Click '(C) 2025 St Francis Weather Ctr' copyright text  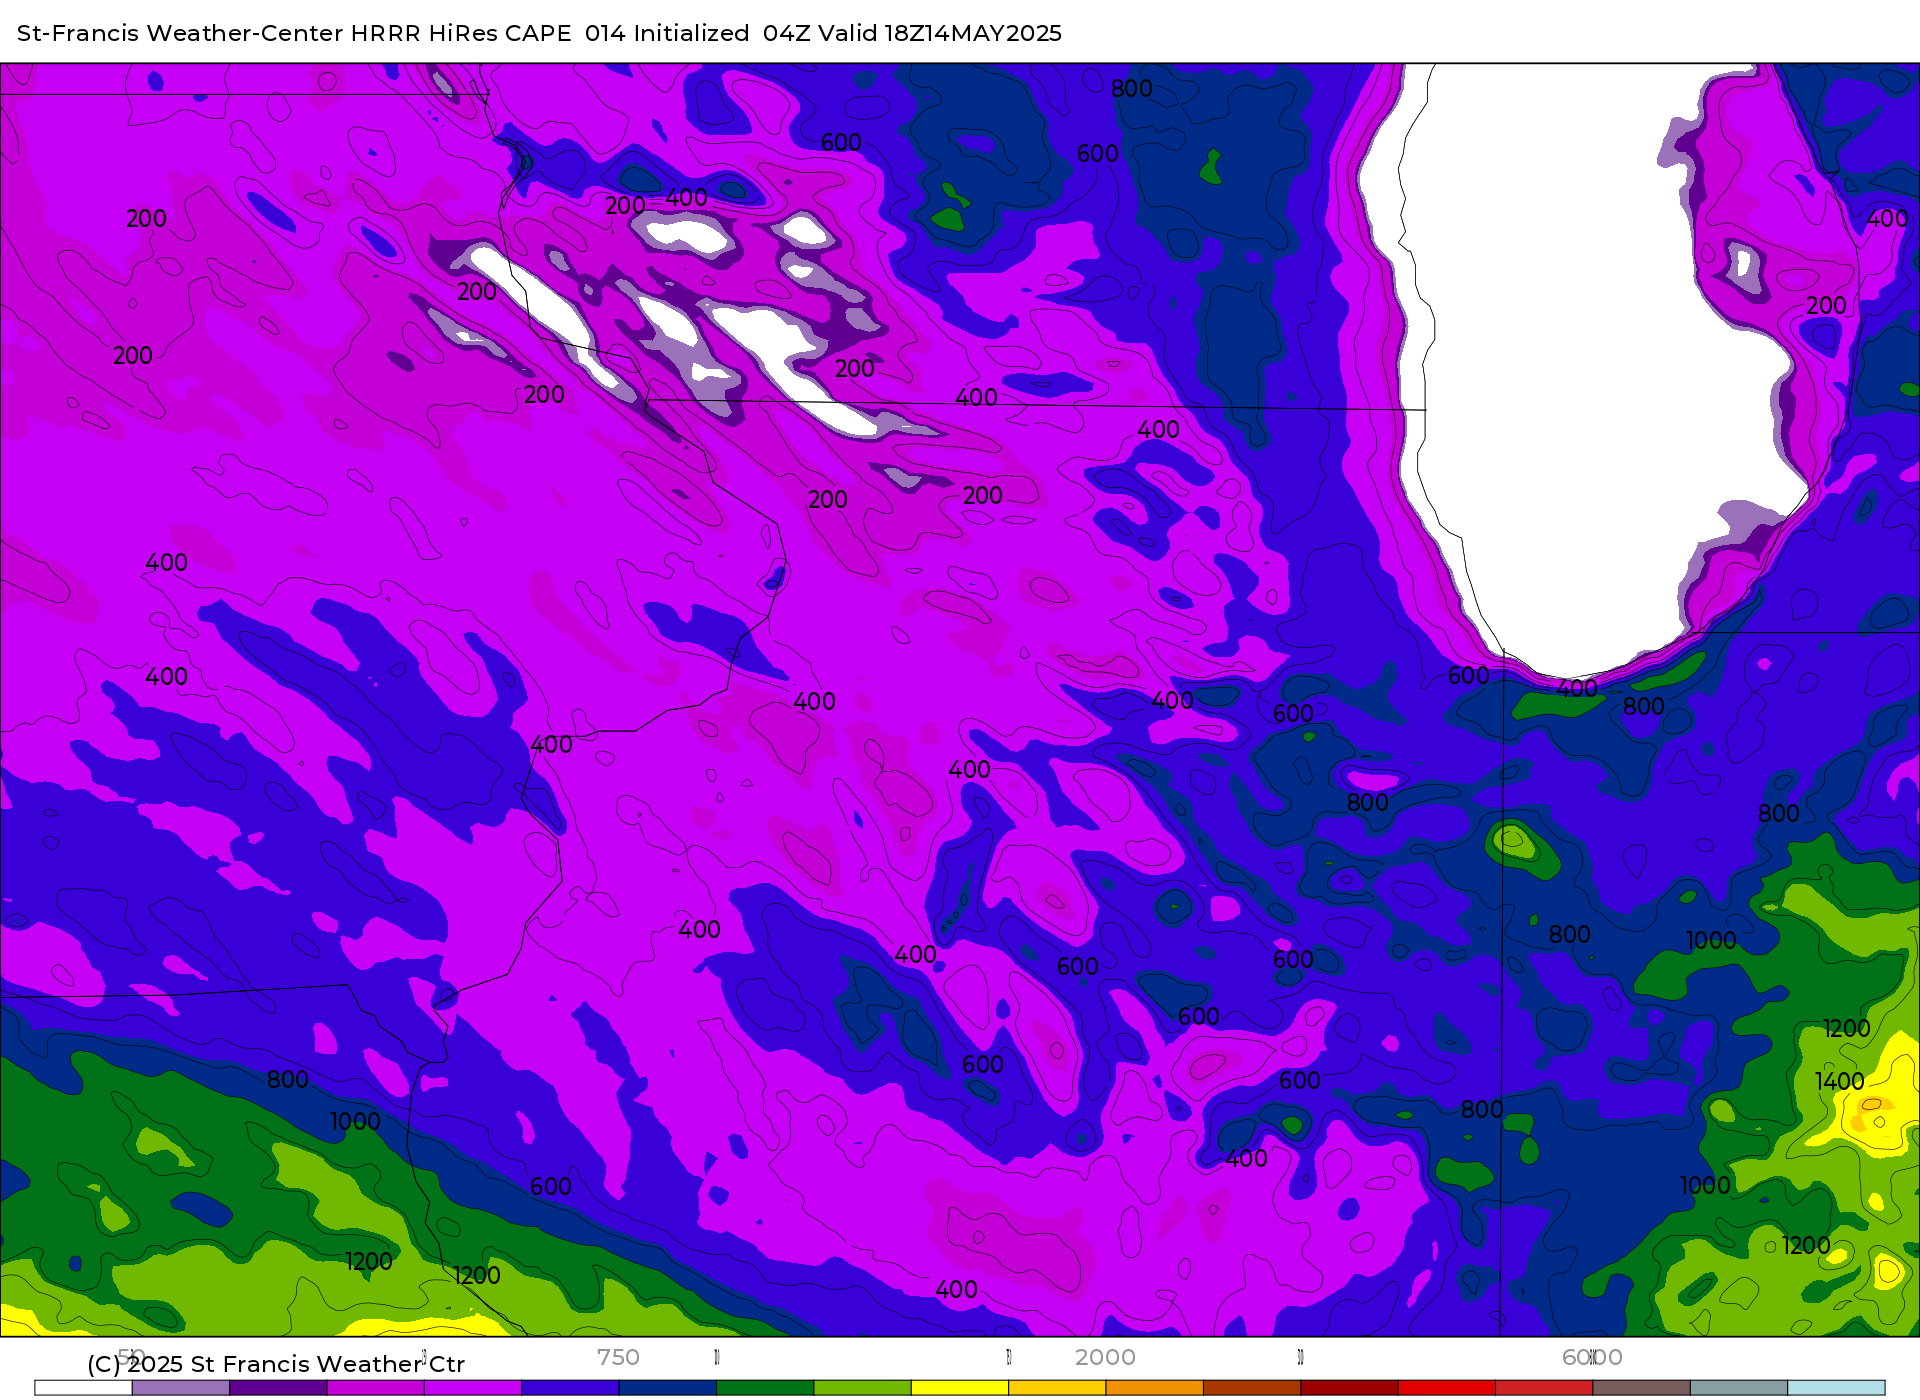[x=276, y=1364]
